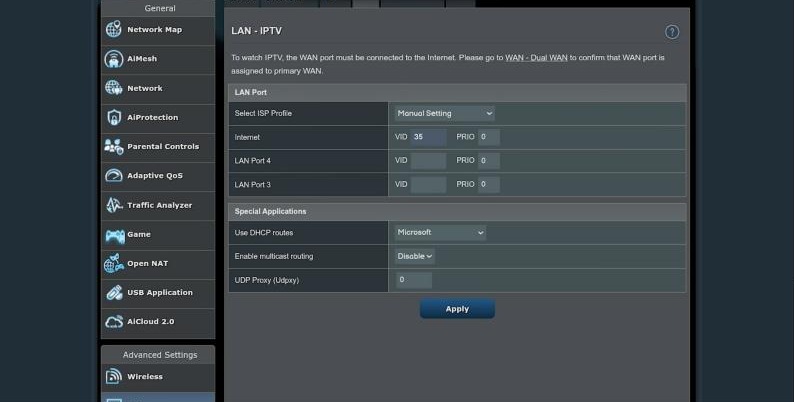Screen dimensions: 794x402
Task: Open the Enable multicast routing dropdown
Action: (414, 256)
